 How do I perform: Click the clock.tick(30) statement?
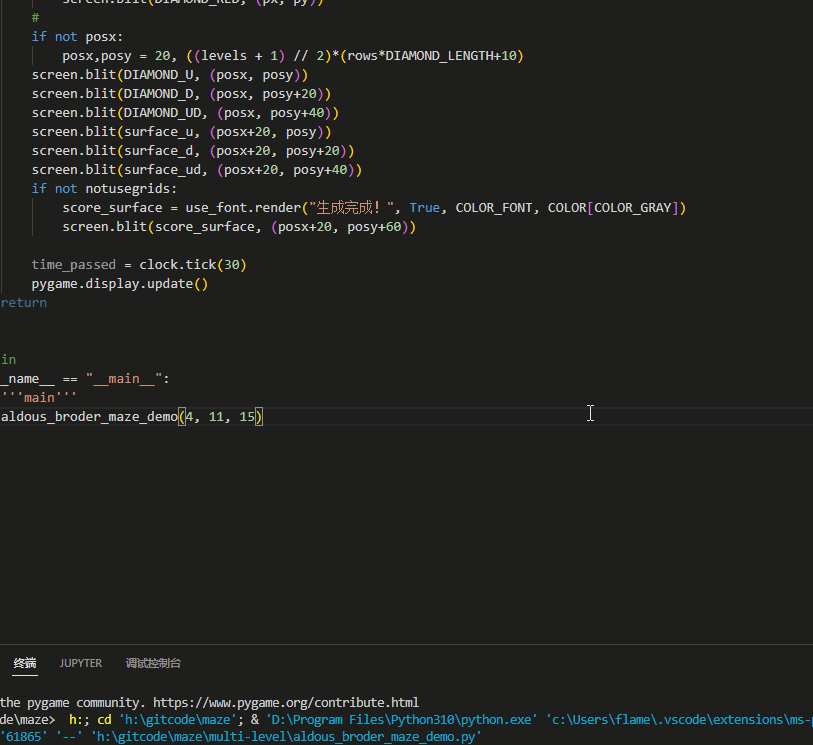193,265
